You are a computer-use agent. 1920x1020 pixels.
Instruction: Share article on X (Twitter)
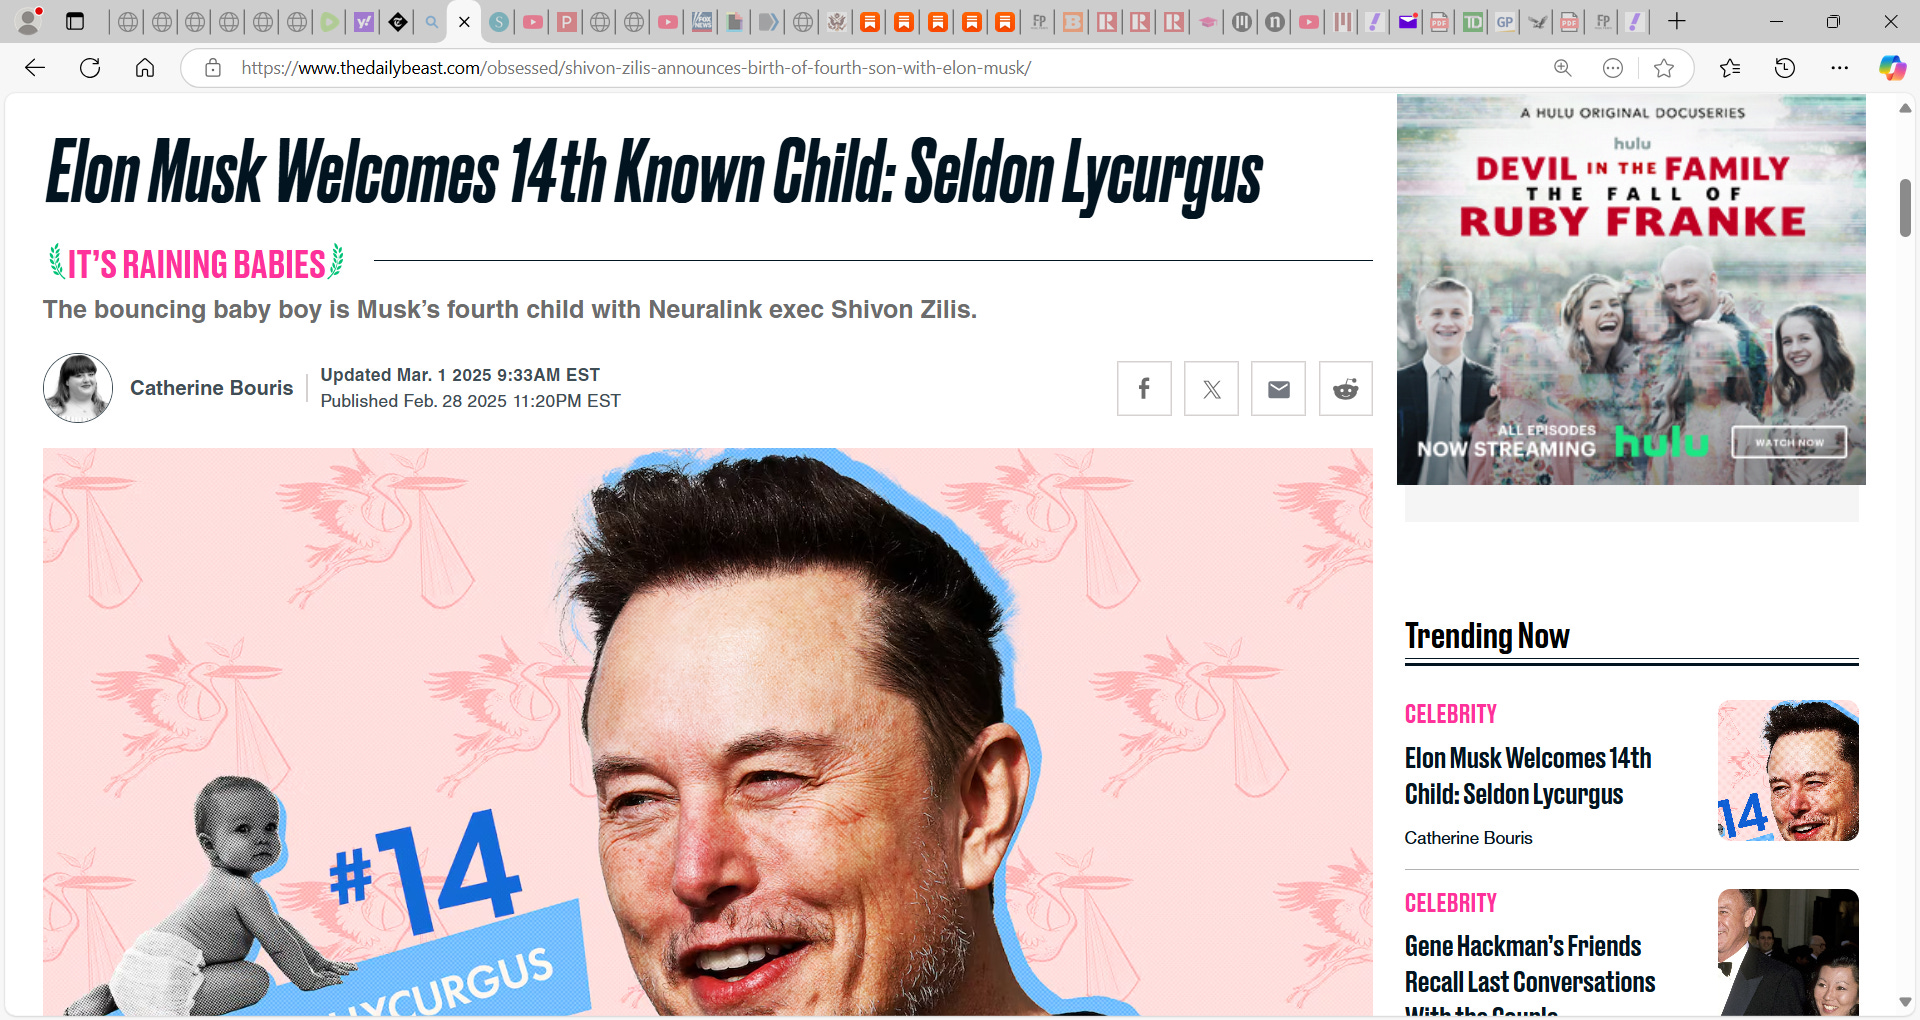[x=1211, y=388]
